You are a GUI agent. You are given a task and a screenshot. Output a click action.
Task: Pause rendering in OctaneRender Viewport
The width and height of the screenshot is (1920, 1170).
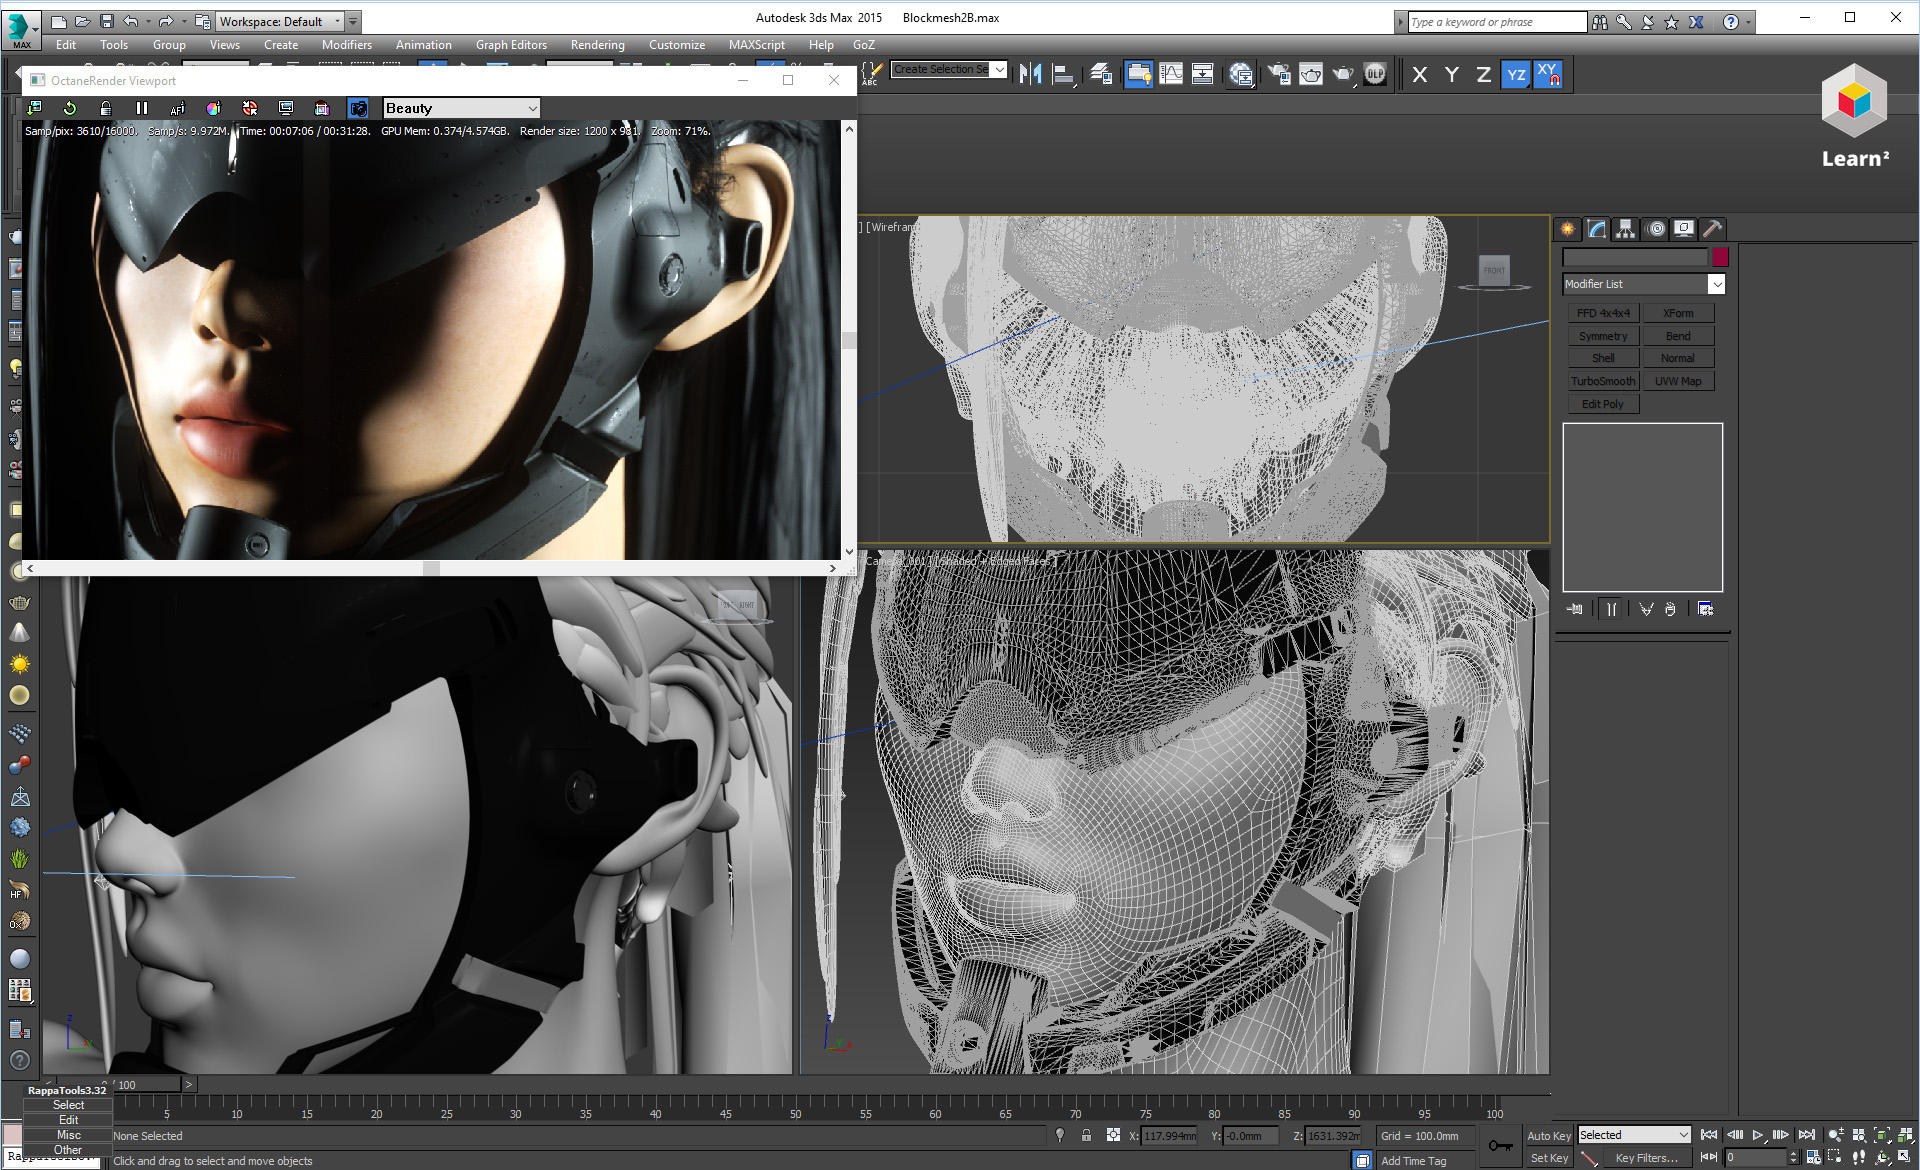tap(141, 108)
